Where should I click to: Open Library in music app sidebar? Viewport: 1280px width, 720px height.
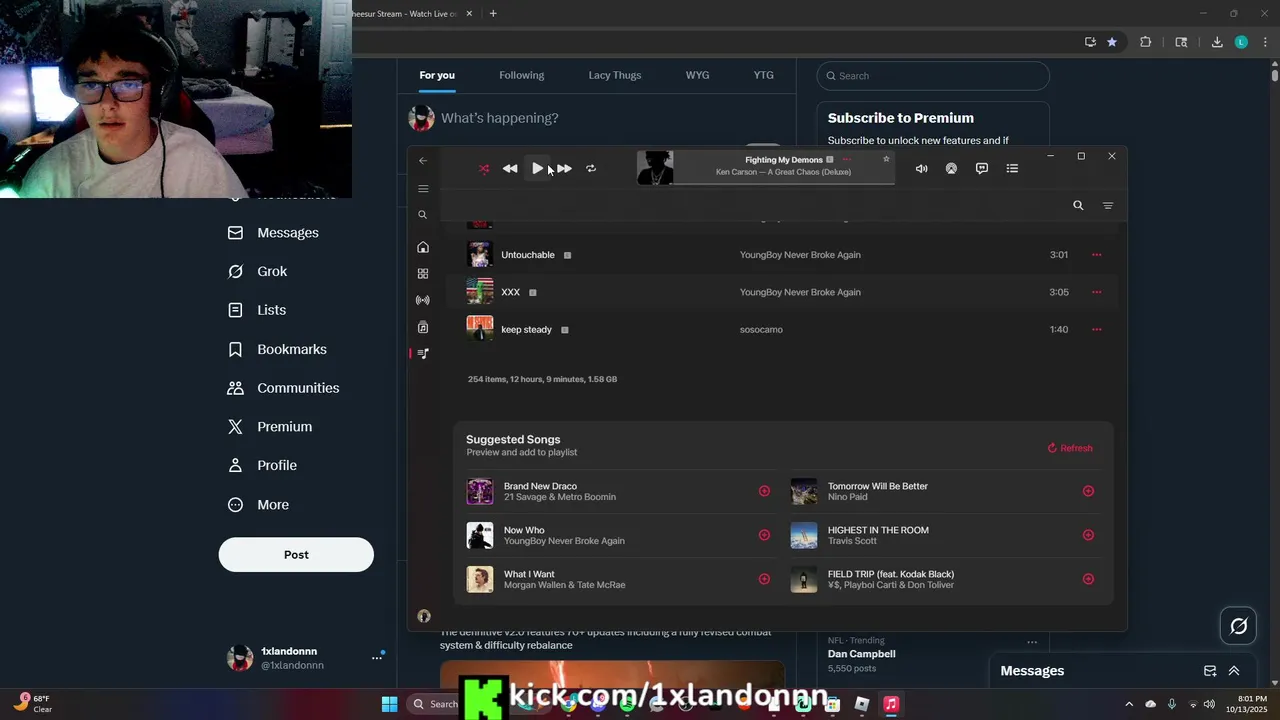(x=423, y=327)
